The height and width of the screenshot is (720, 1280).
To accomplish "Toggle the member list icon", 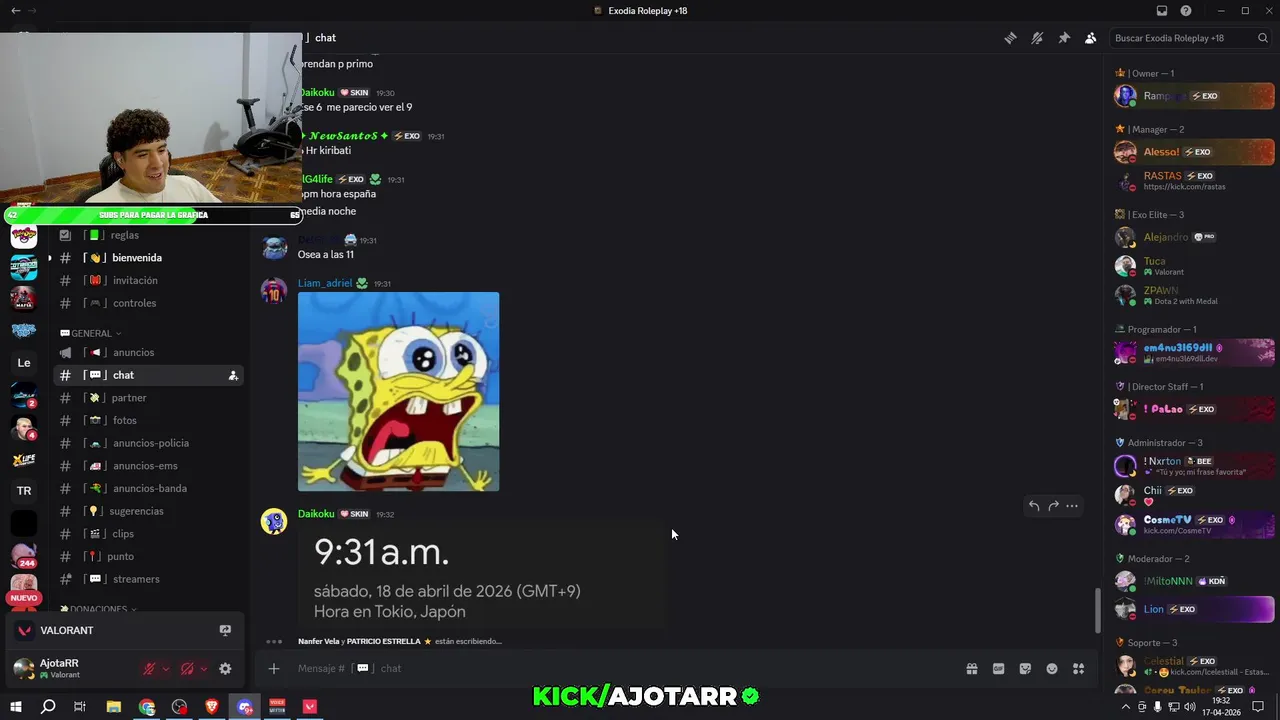I will point(1090,38).
